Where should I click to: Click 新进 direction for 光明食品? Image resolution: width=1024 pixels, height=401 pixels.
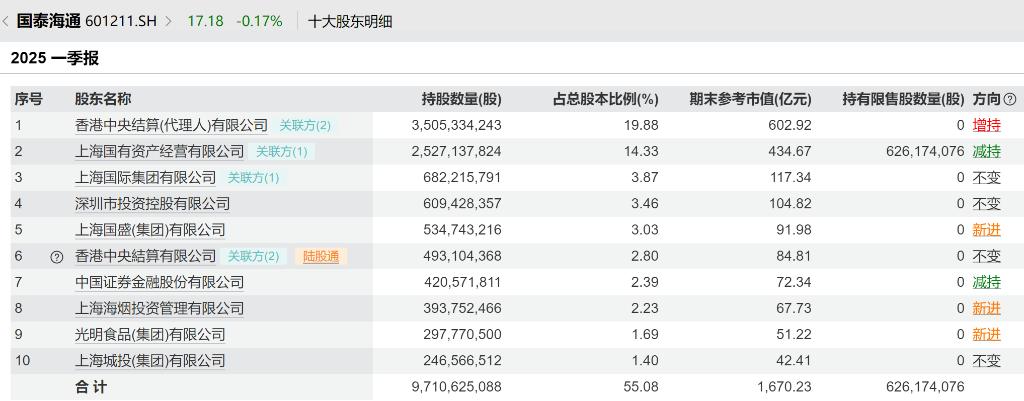click(986, 334)
